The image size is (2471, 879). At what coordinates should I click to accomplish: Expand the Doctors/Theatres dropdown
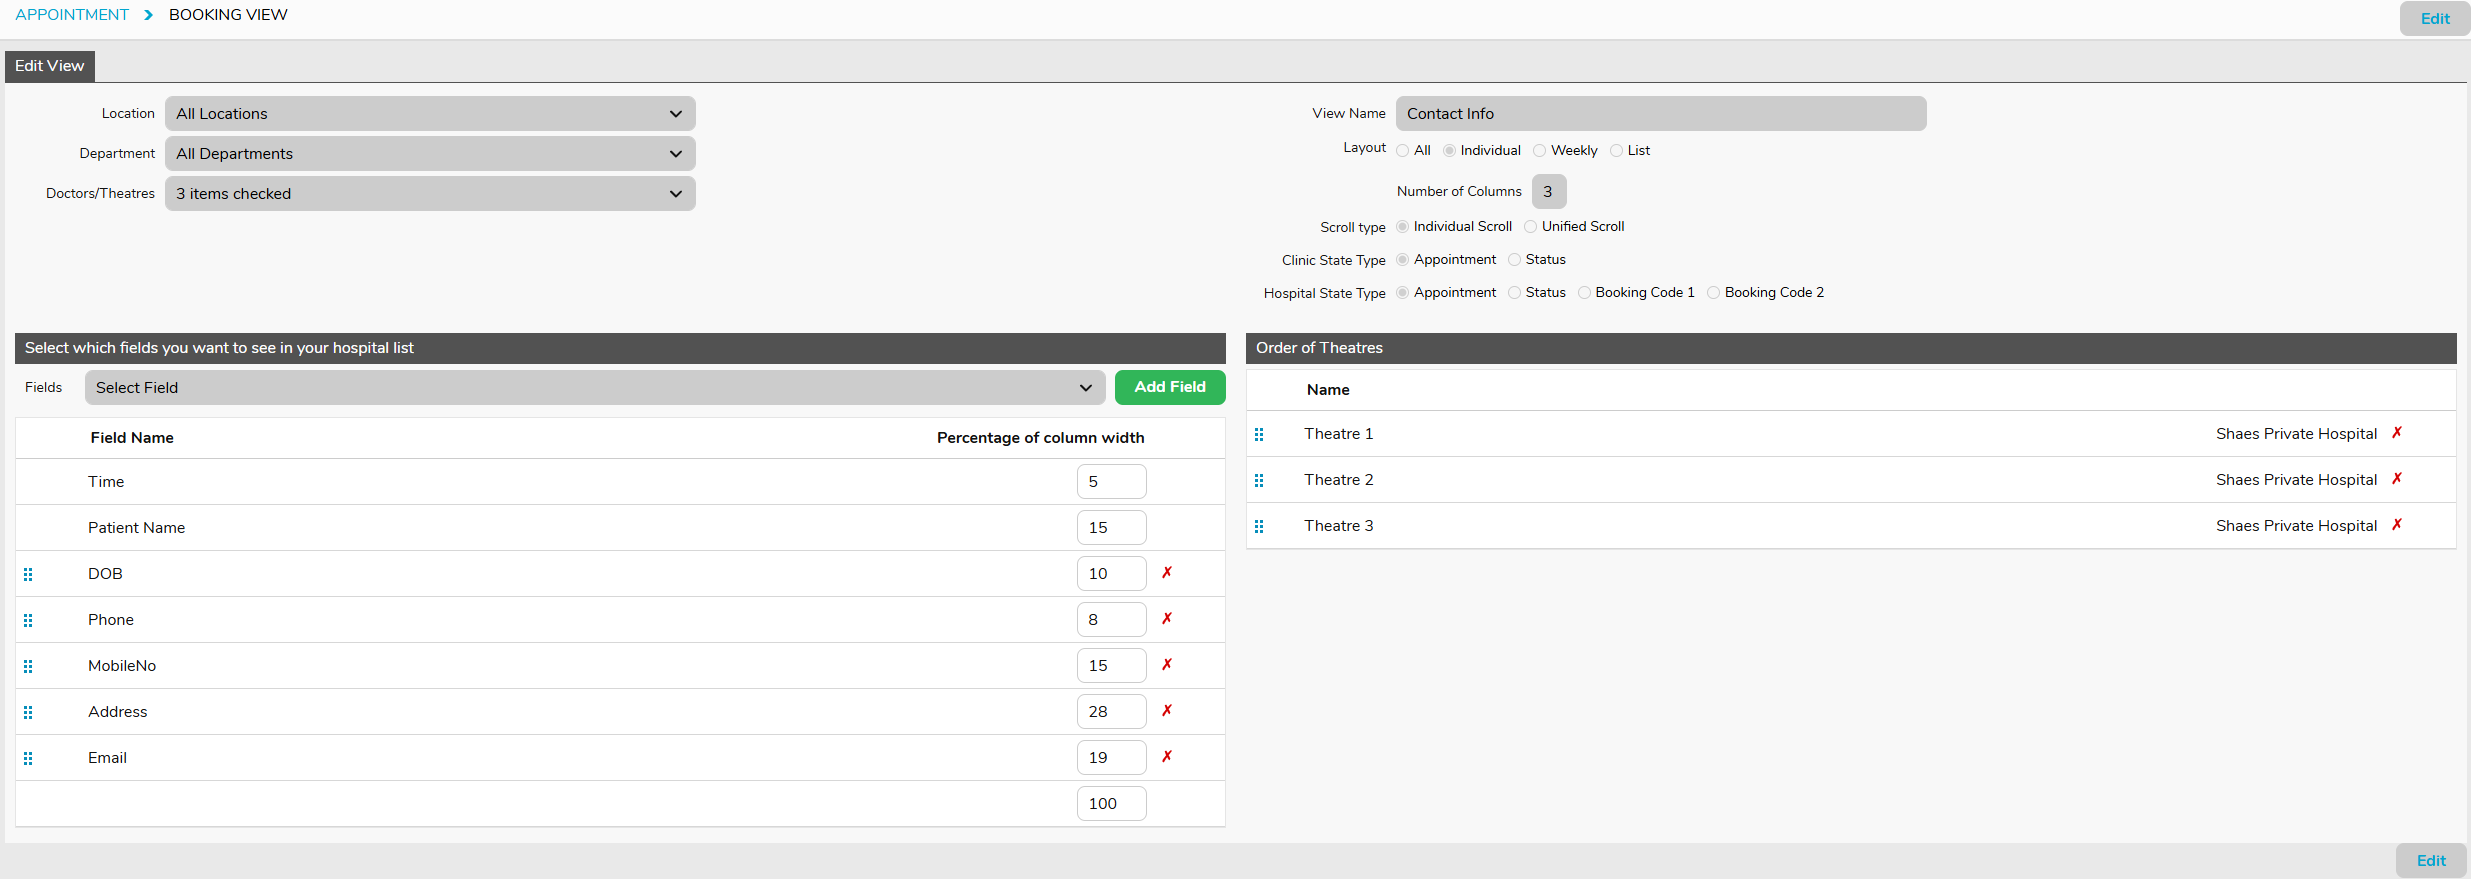tap(430, 194)
